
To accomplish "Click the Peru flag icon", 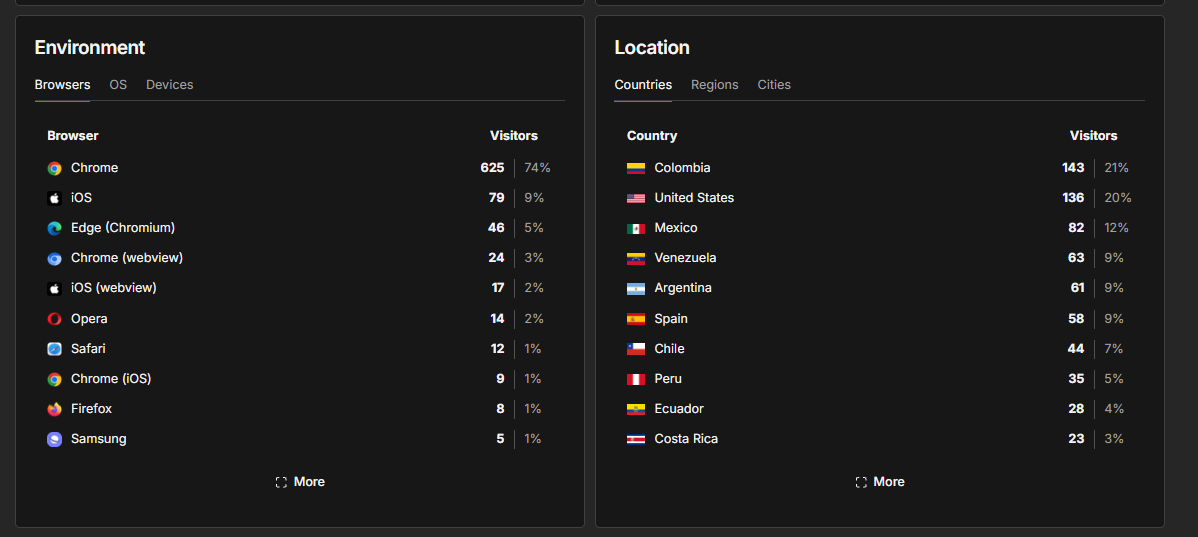I will (636, 379).
